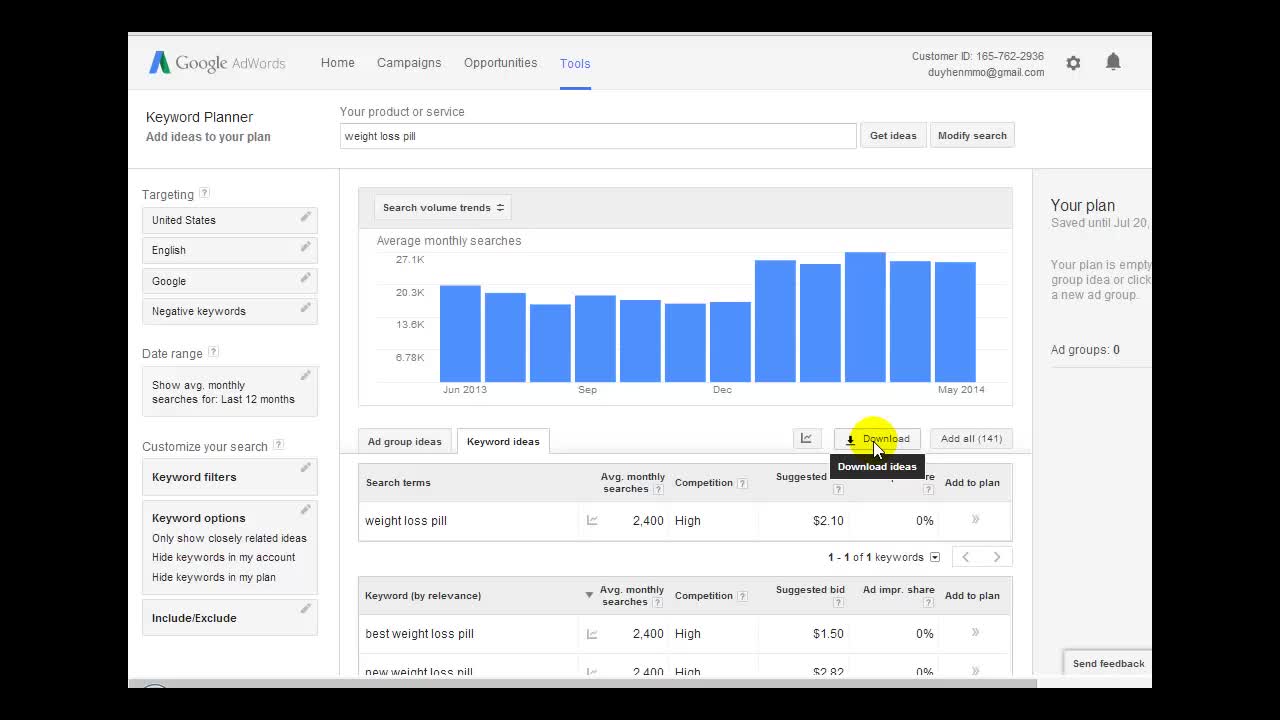Open Competition help in search terms table

tap(742, 483)
